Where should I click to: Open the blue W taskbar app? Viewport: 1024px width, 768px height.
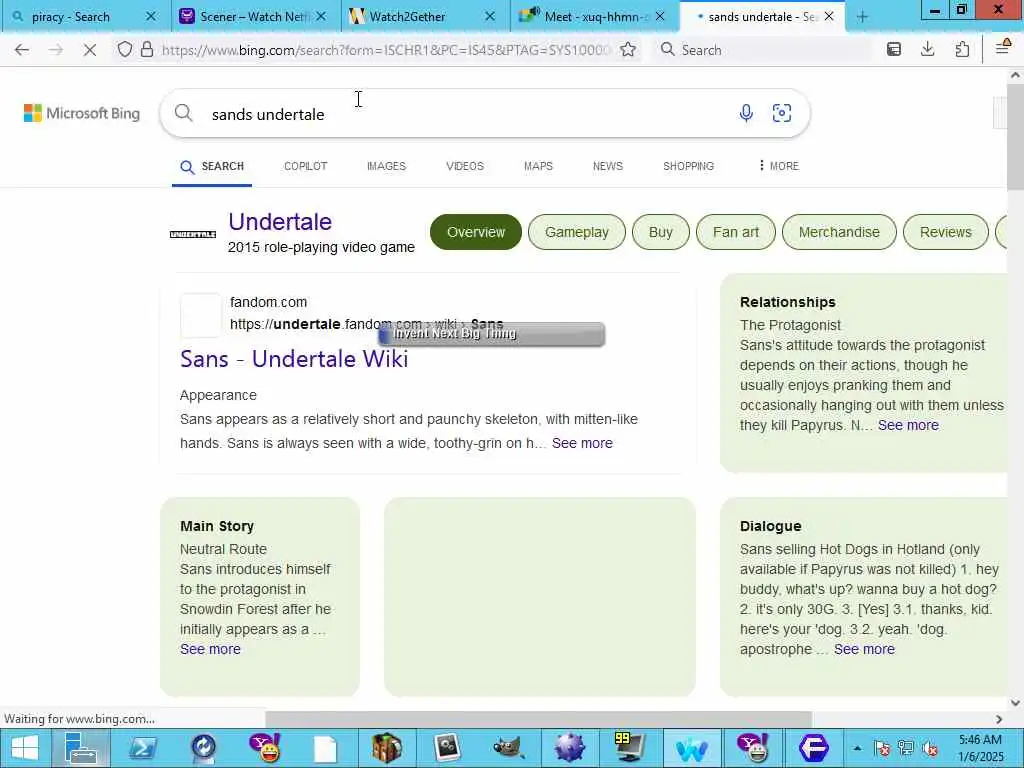[692, 748]
